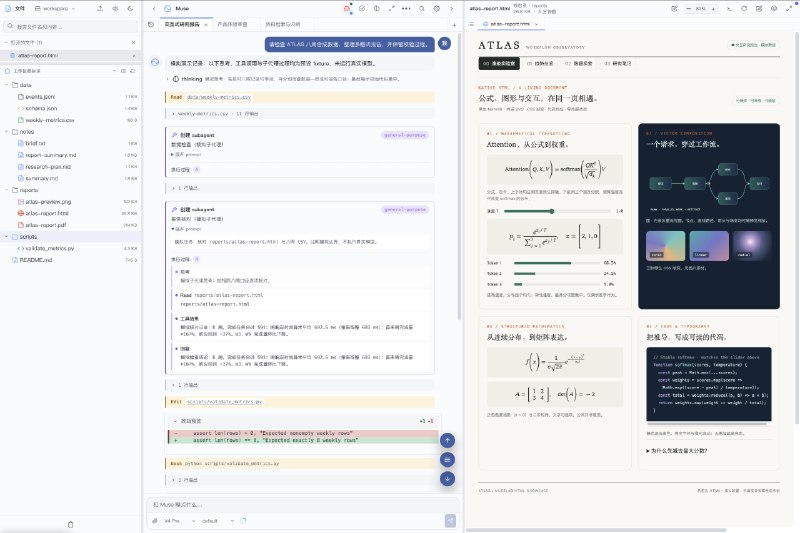Click the first subagent's general-purpose badge
The height and width of the screenshot is (533, 800).
(x=405, y=135)
